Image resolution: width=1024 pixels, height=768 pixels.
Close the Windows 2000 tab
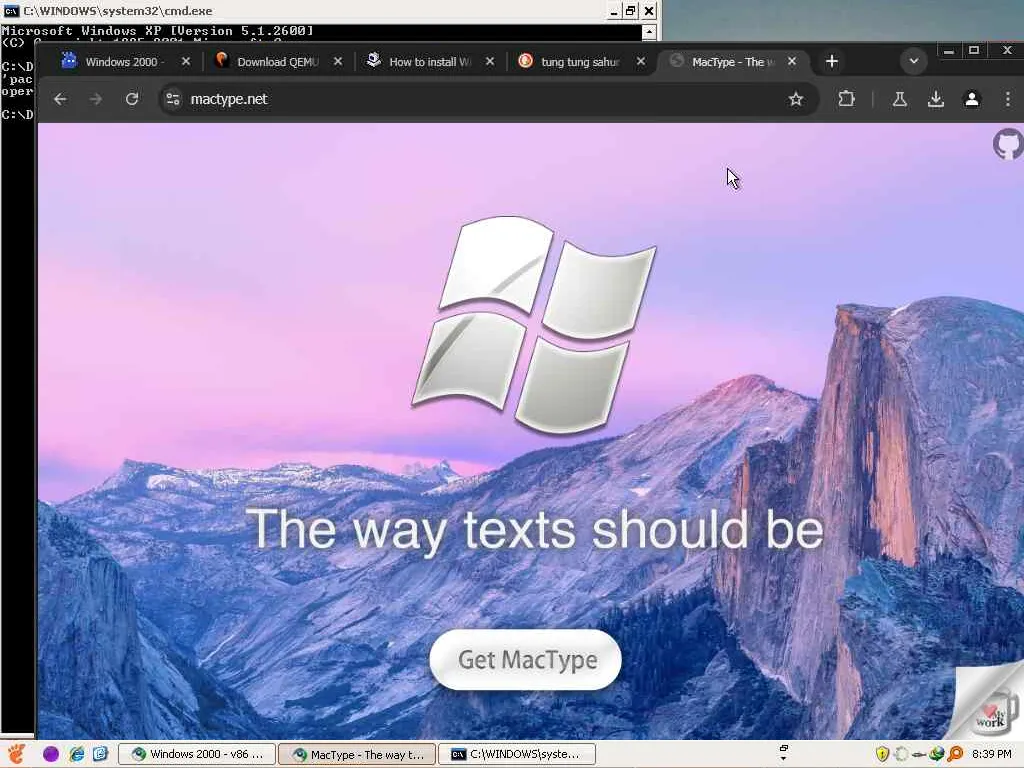[x=186, y=61]
